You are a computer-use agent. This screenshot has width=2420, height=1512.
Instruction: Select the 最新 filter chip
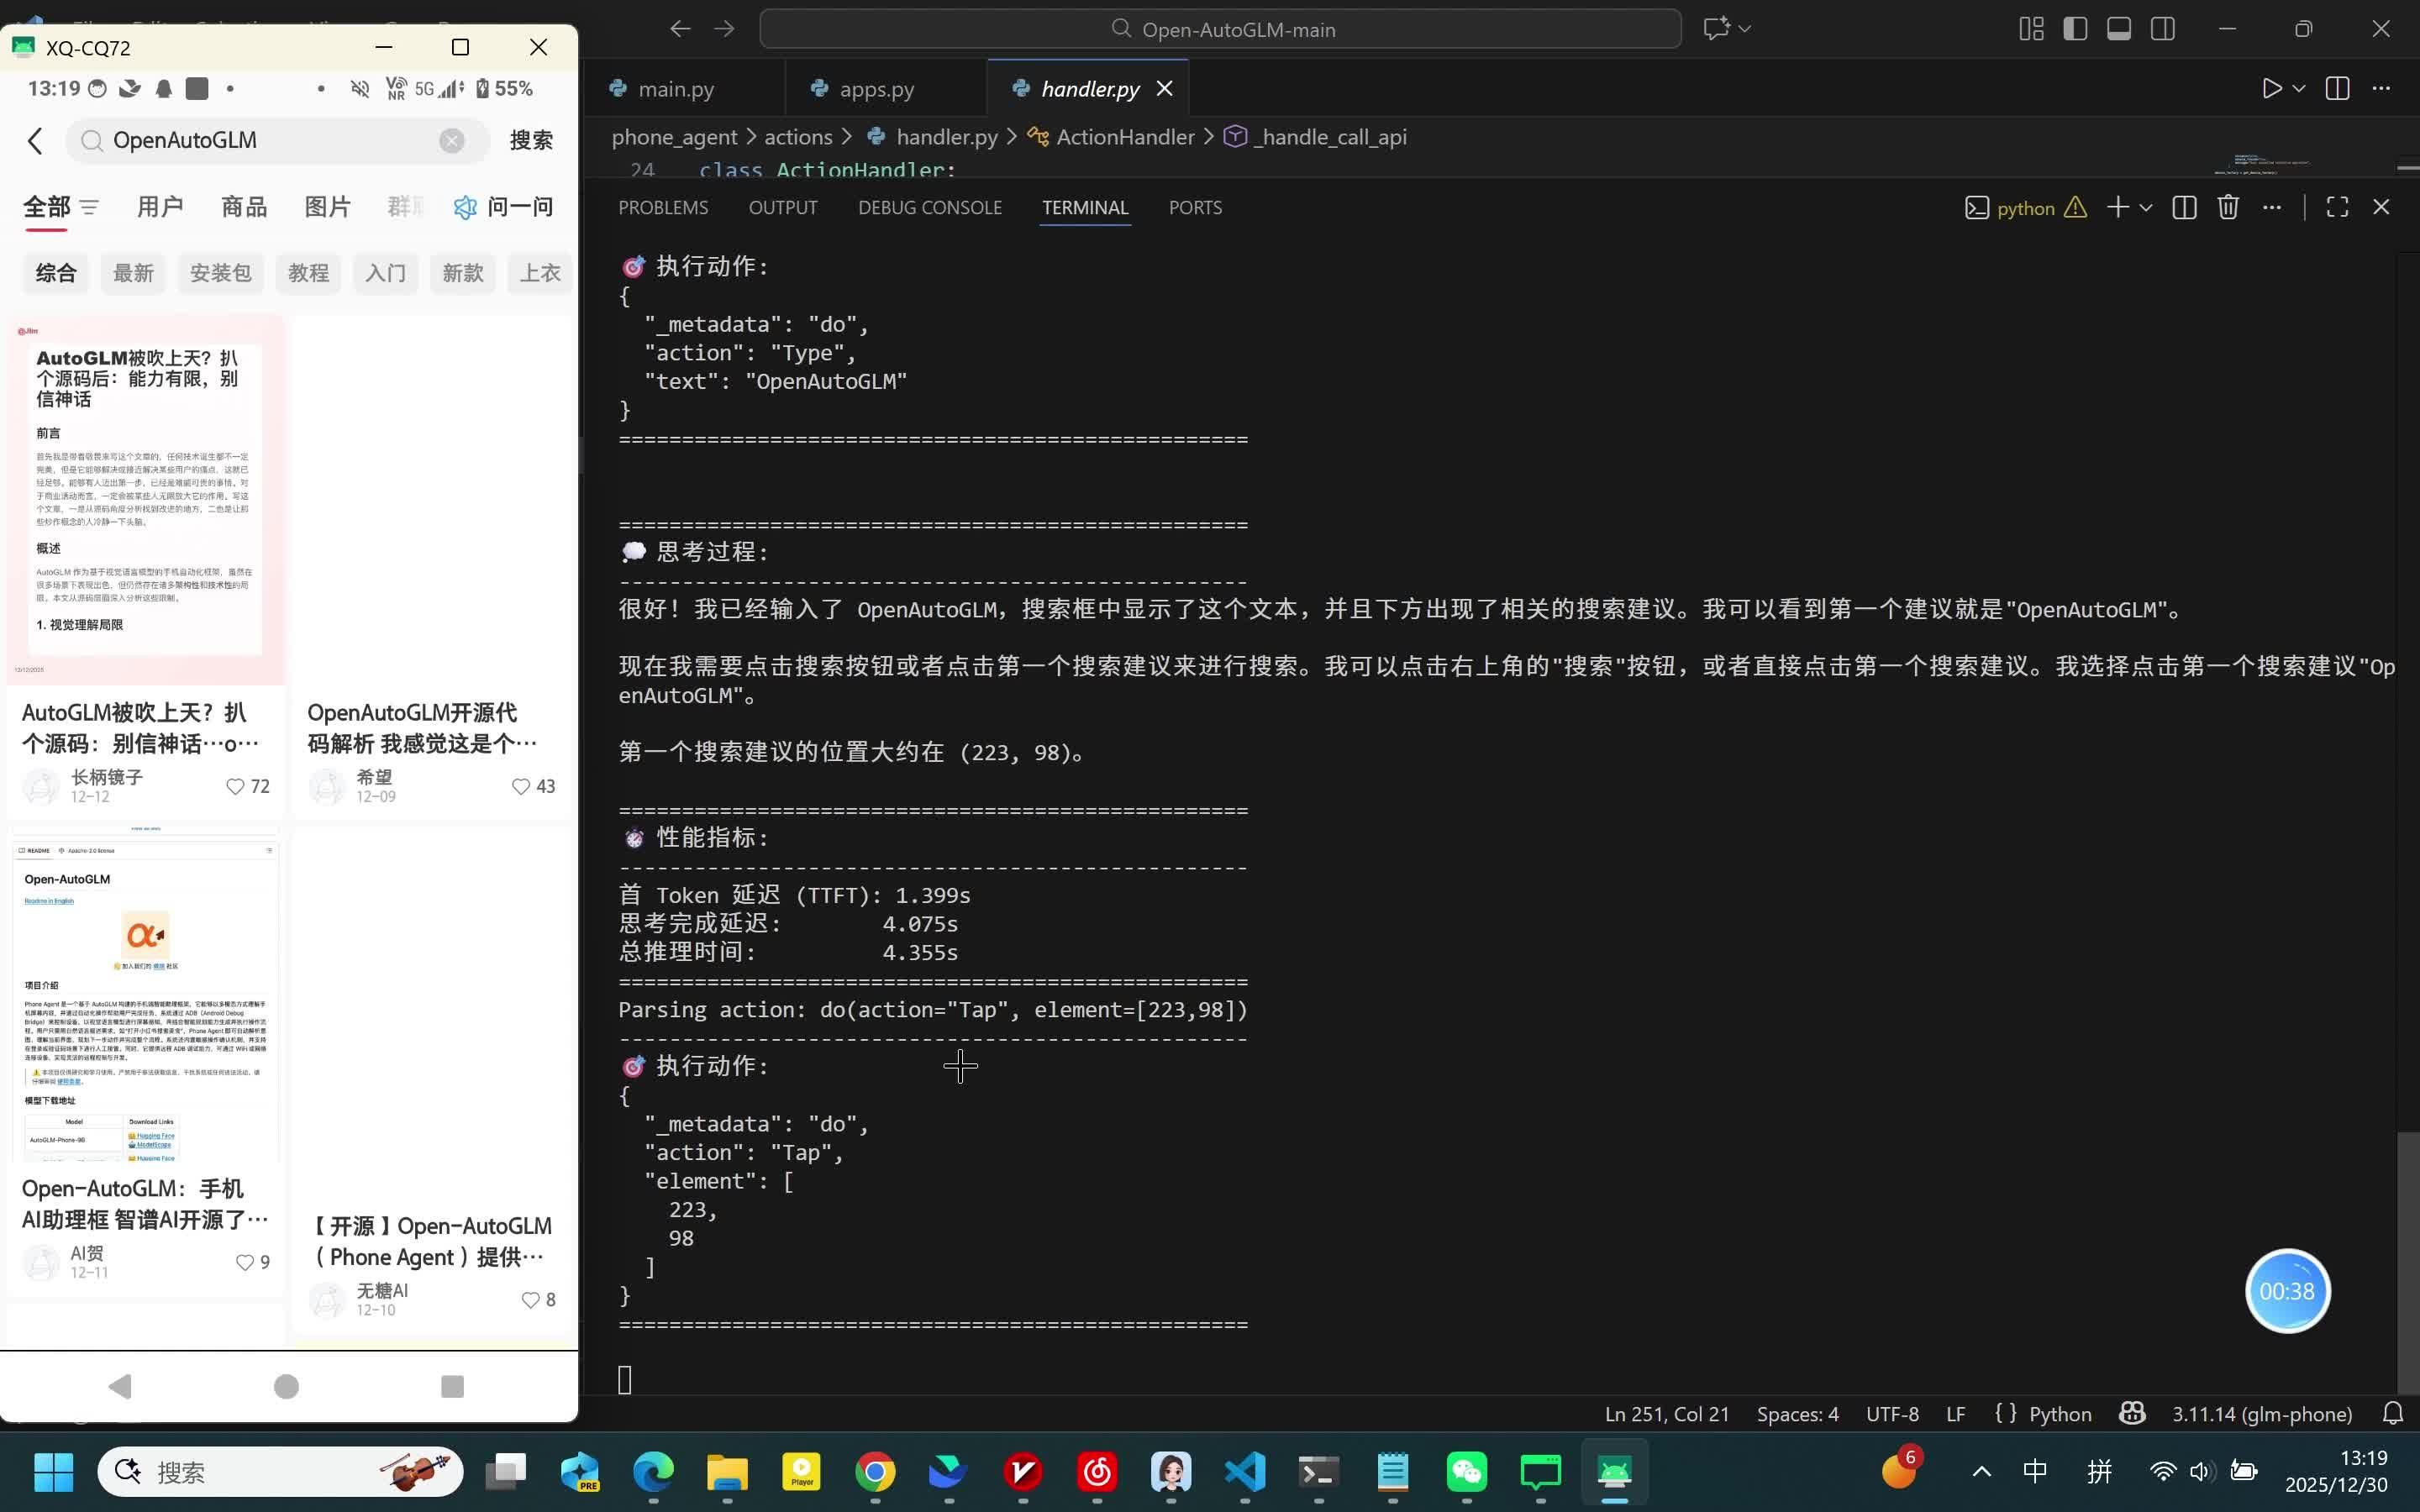coord(133,273)
